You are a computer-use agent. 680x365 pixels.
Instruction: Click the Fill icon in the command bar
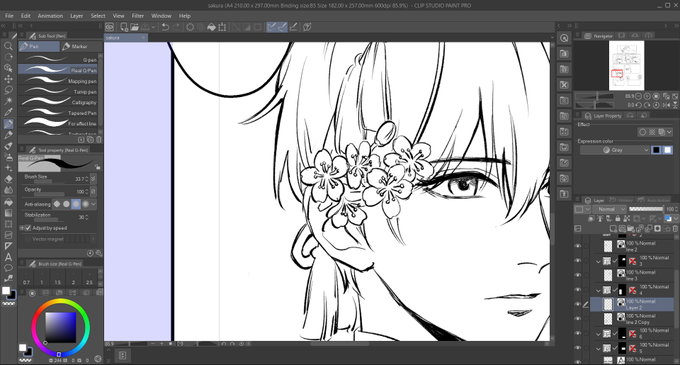click(211, 27)
